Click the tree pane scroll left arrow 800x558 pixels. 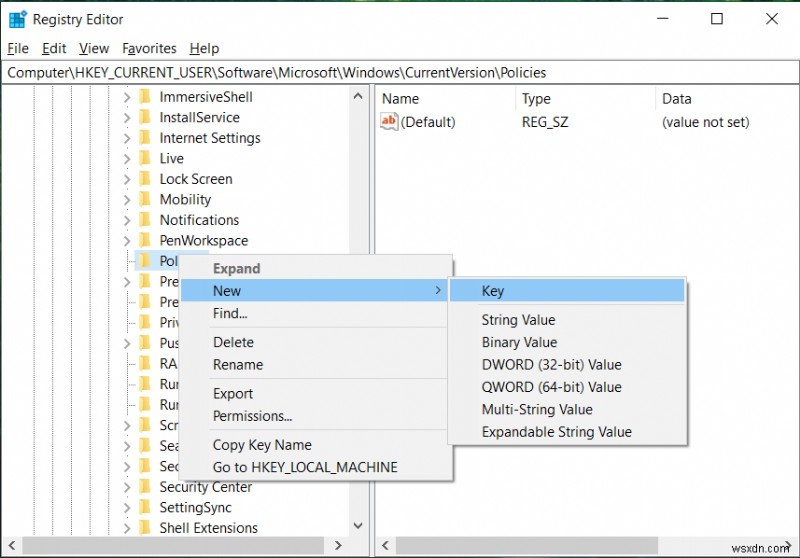(x=12, y=545)
